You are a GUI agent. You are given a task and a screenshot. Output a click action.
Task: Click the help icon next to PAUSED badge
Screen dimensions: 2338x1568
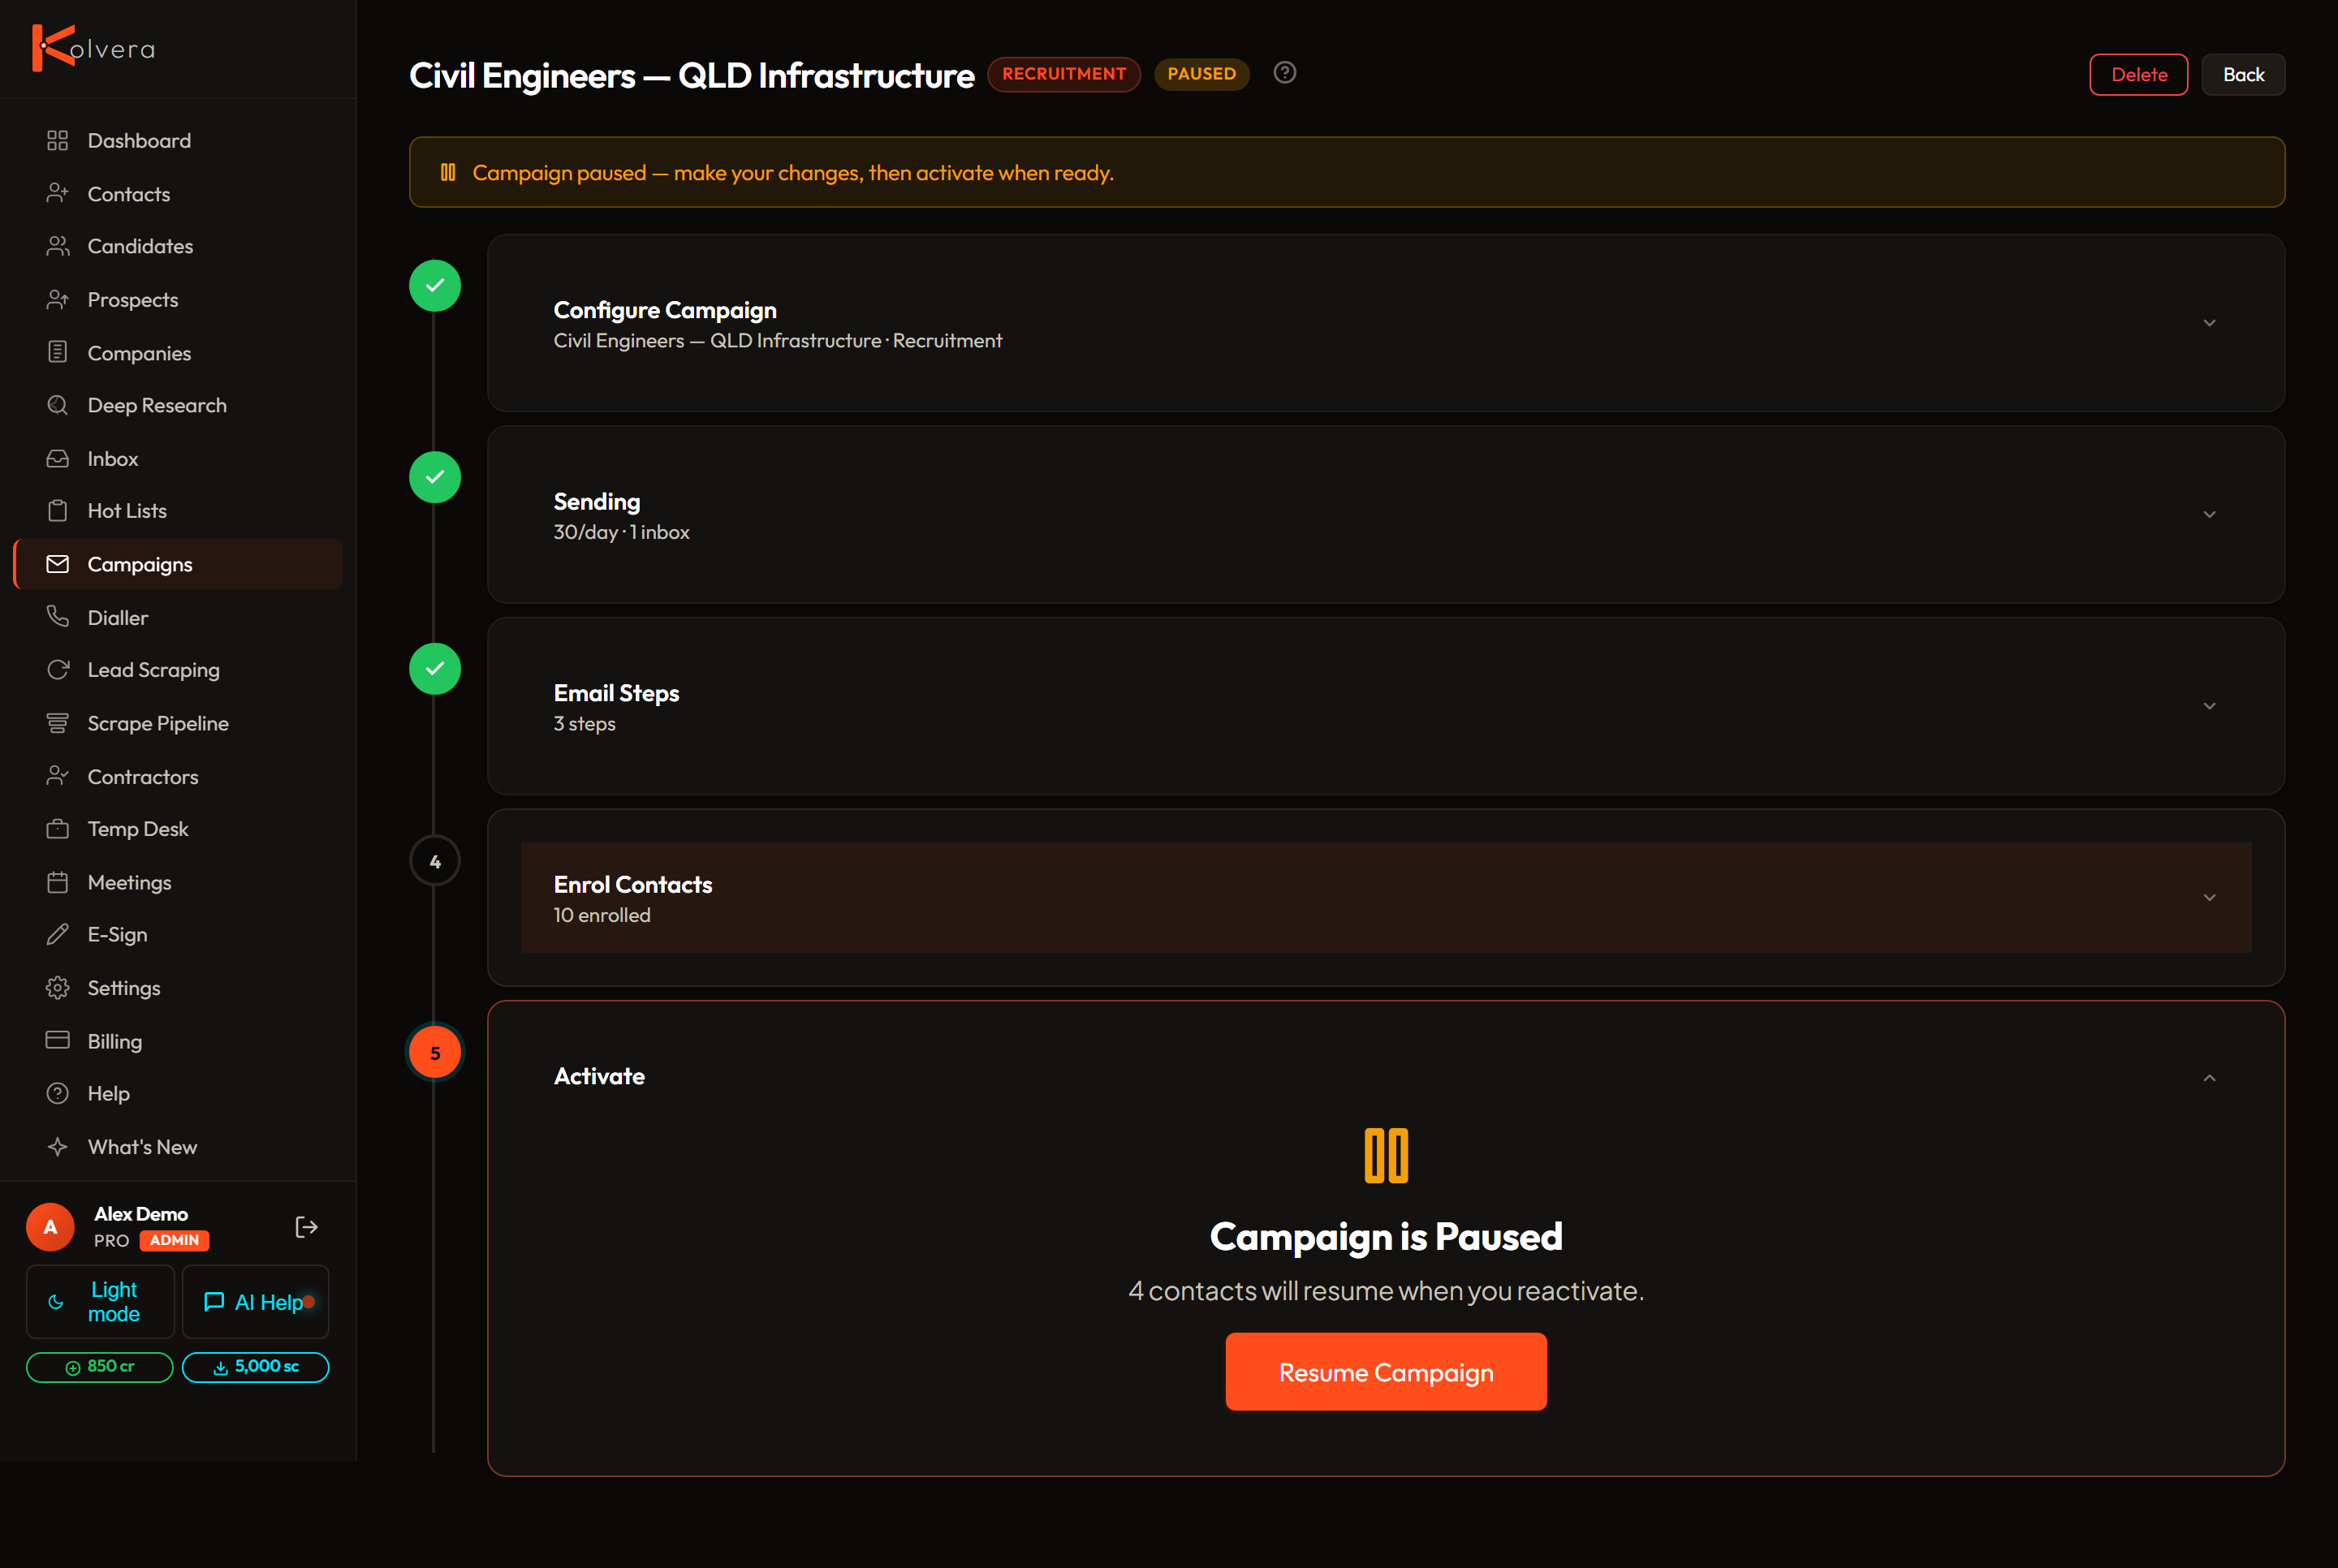(x=1285, y=73)
